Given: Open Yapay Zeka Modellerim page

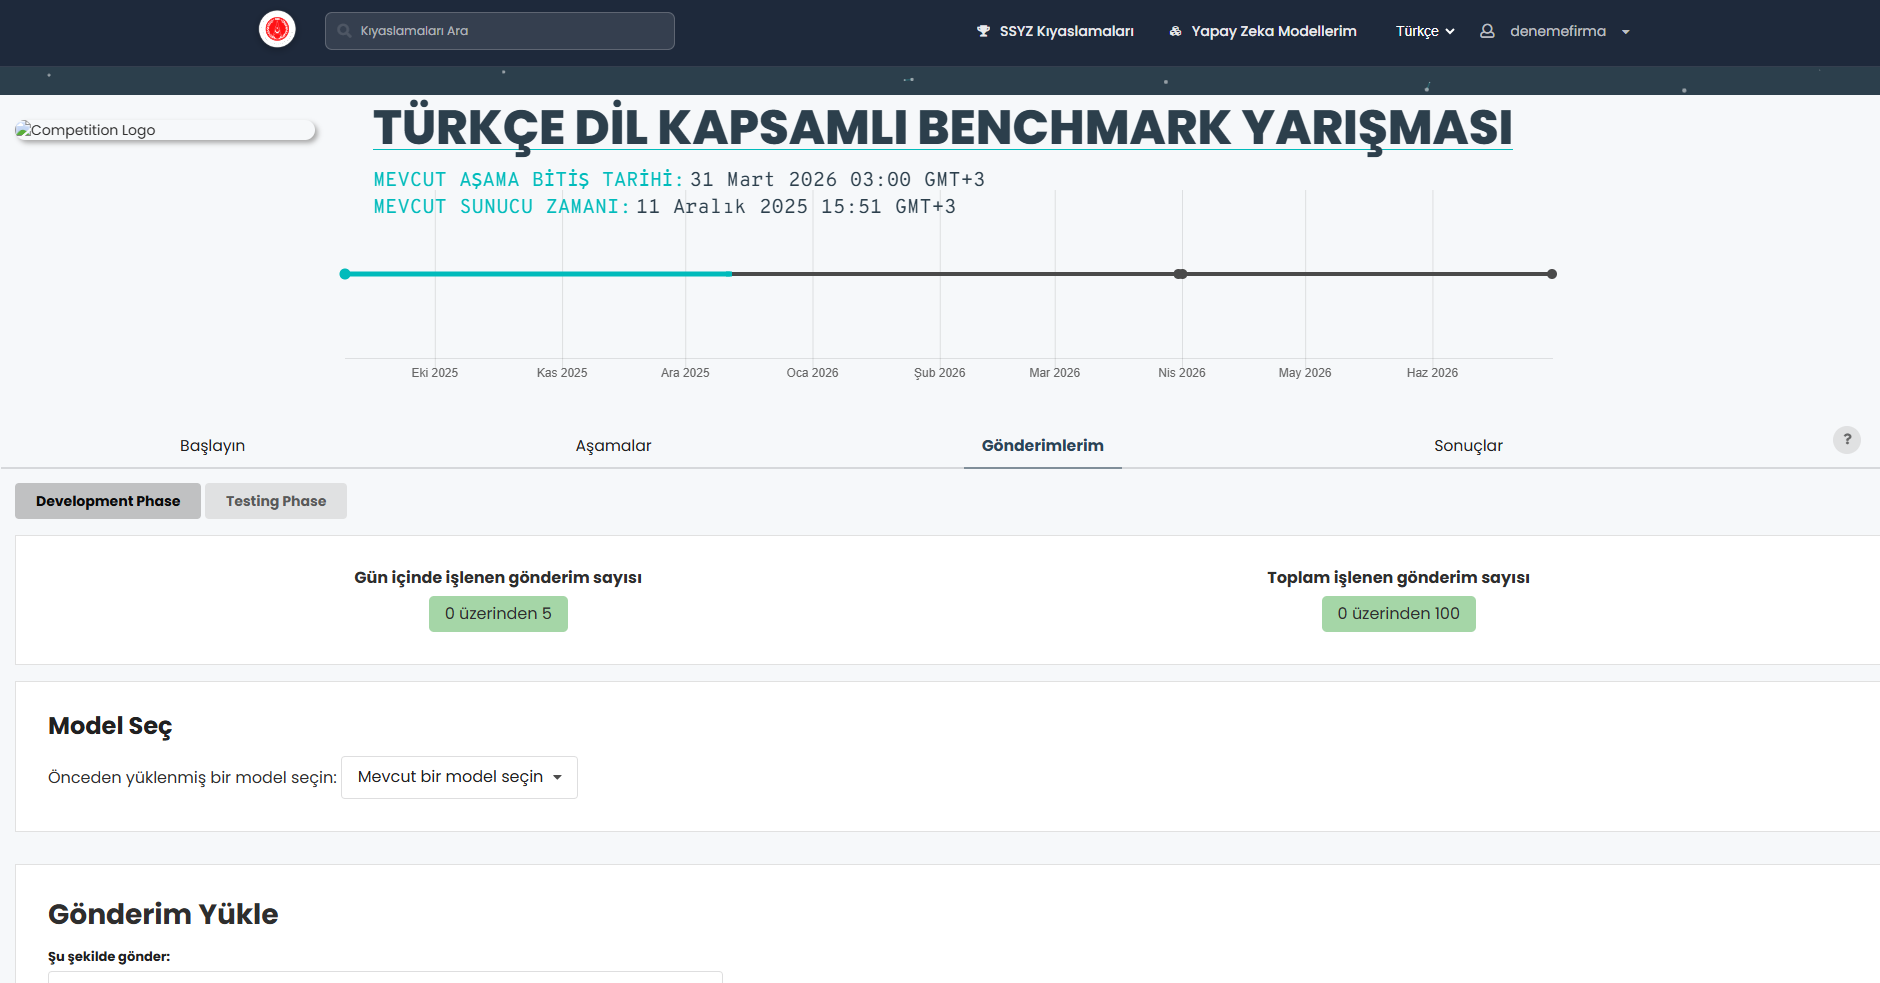Looking at the screenshot, I should pyautogui.click(x=1273, y=31).
